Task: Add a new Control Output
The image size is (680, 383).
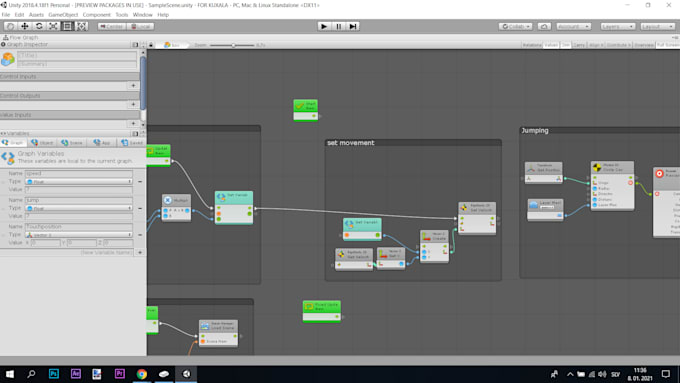Action: tap(133, 105)
